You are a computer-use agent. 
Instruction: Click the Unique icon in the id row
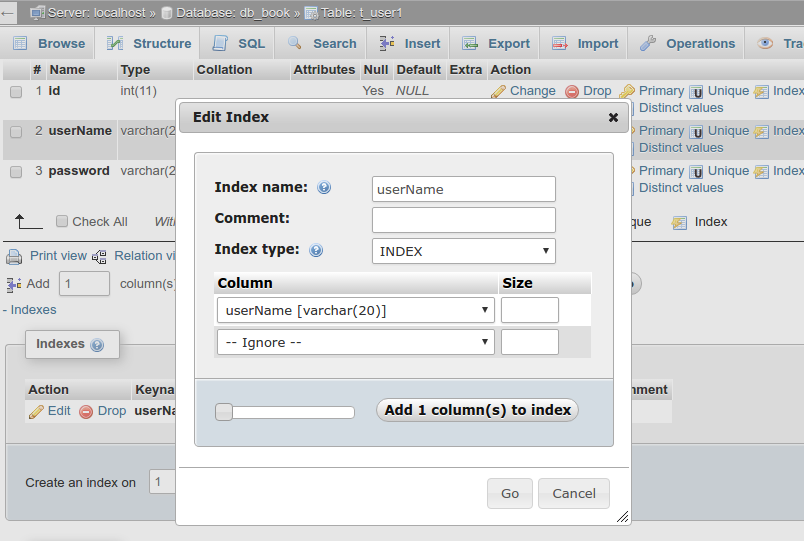[x=697, y=91]
